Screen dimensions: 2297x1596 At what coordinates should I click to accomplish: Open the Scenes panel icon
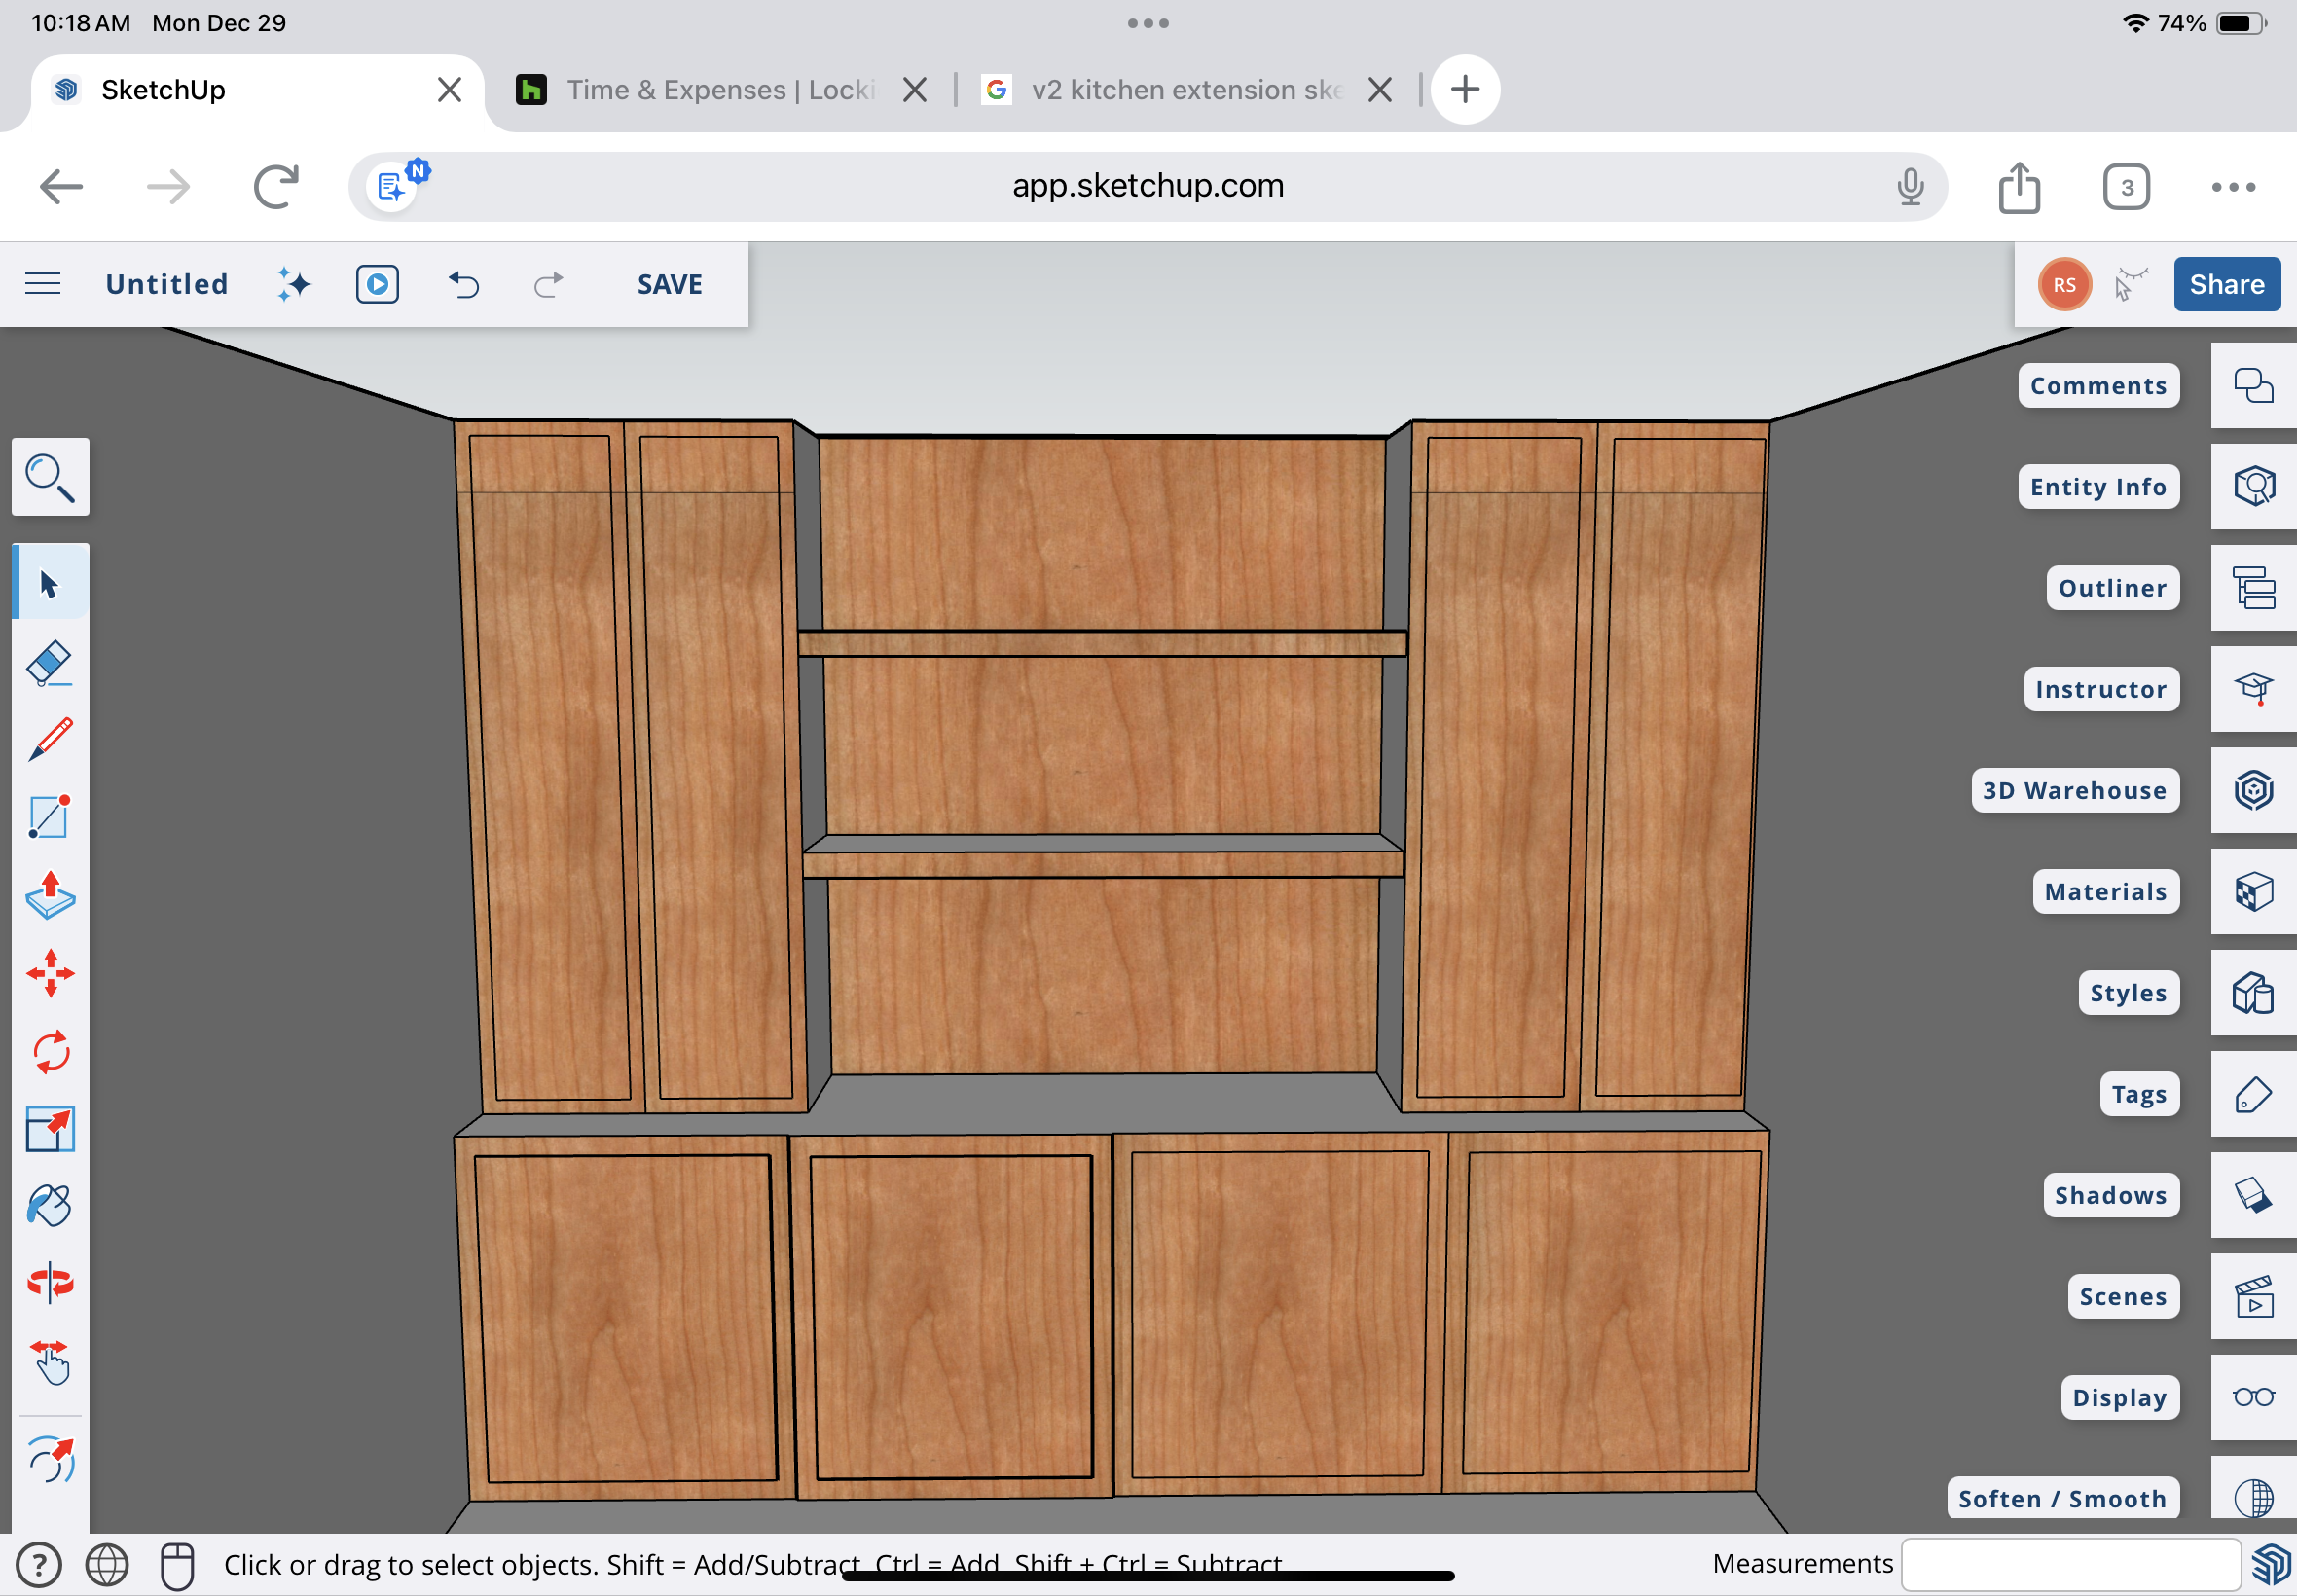(2253, 1296)
